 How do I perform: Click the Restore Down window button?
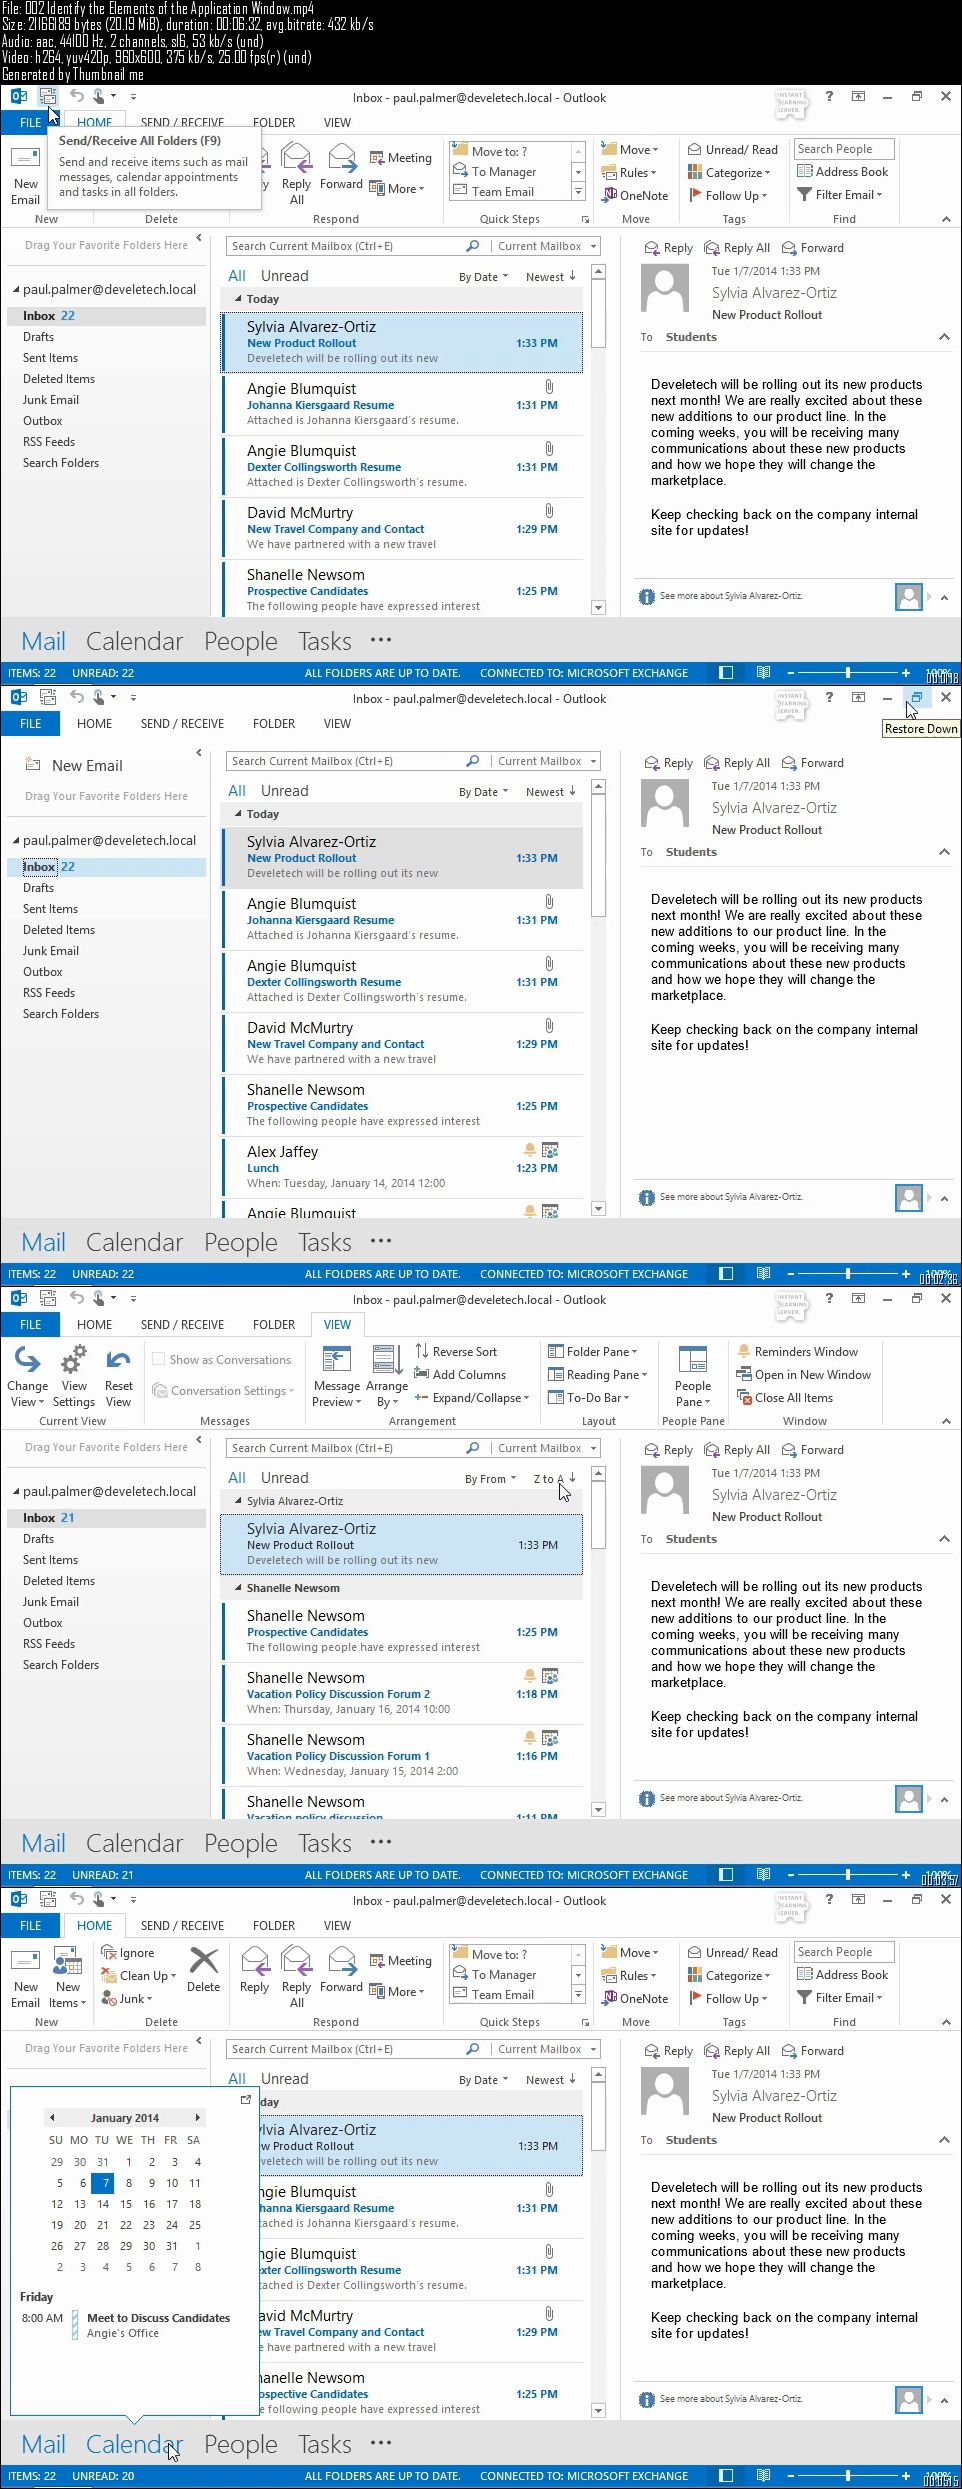(x=916, y=698)
